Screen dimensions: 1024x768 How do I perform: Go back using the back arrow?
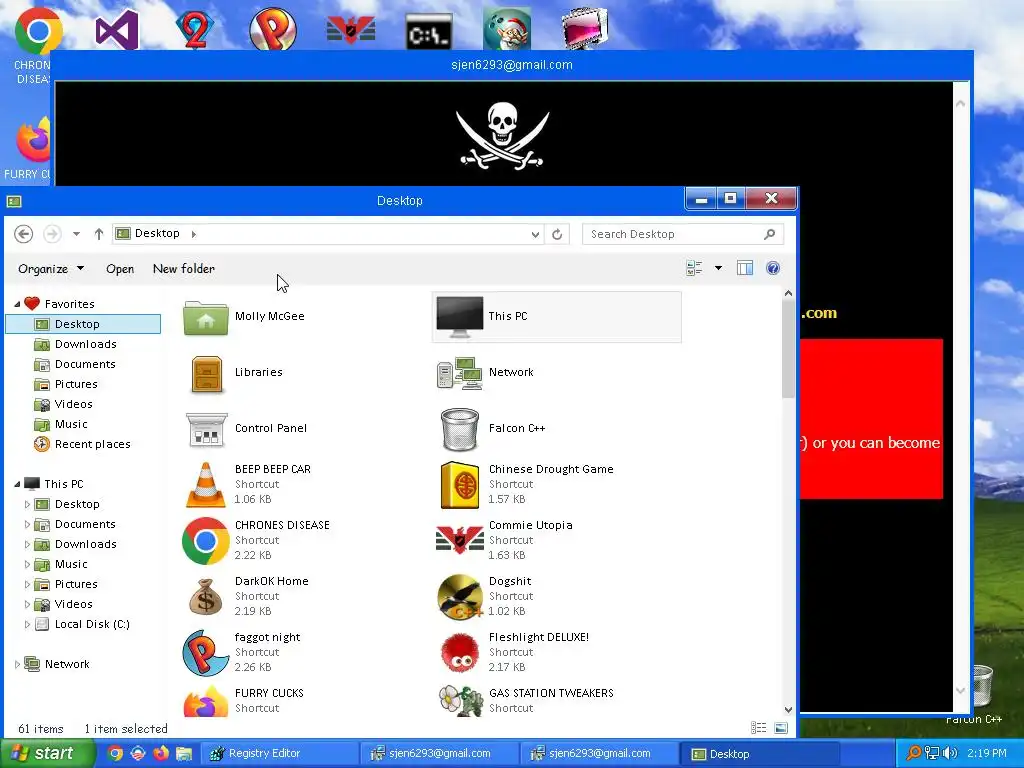pyautogui.click(x=24, y=234)
